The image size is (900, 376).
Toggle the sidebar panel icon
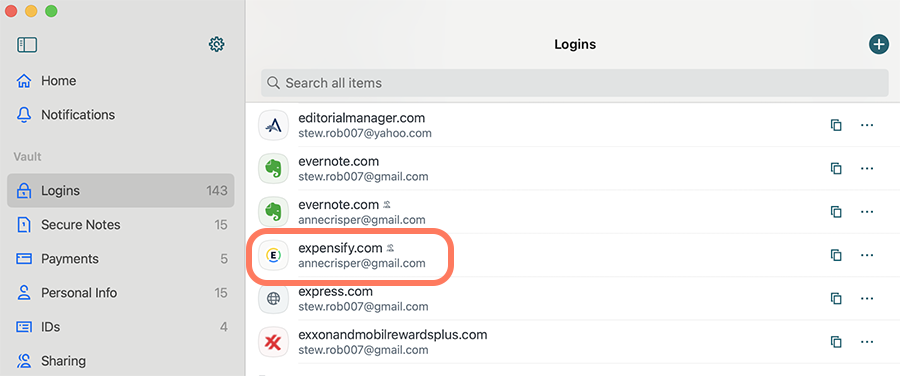click(x=27, y=45)
